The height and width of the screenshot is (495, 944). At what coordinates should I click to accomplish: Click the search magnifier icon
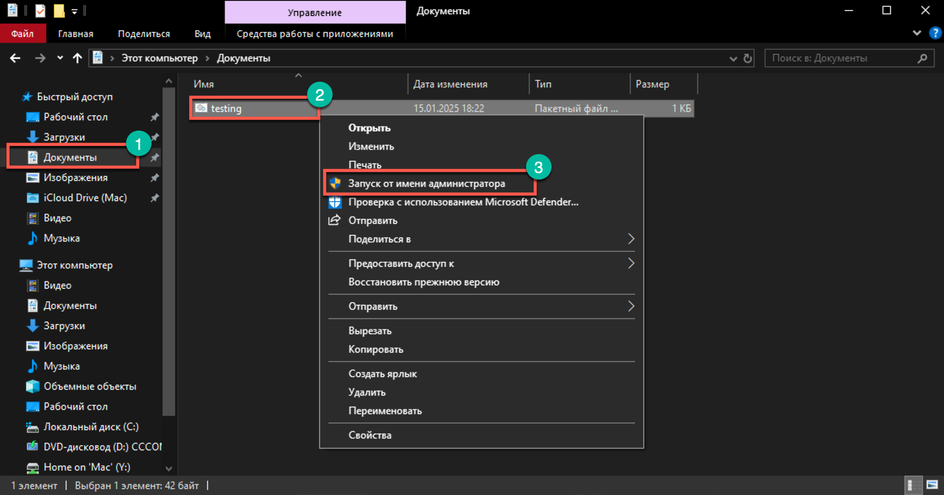pyautogui.click(x=922, y=58)
